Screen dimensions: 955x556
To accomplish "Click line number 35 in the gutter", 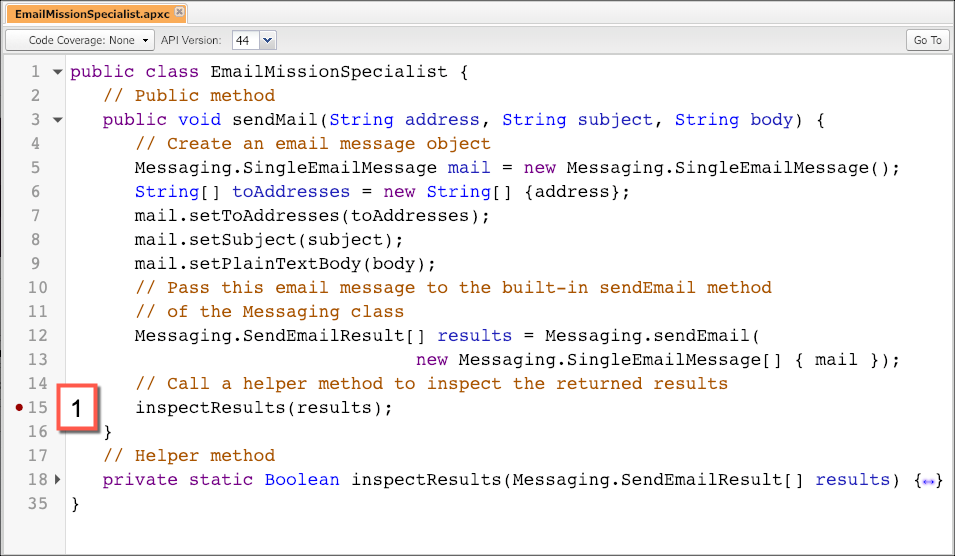I will coord(37,504).
